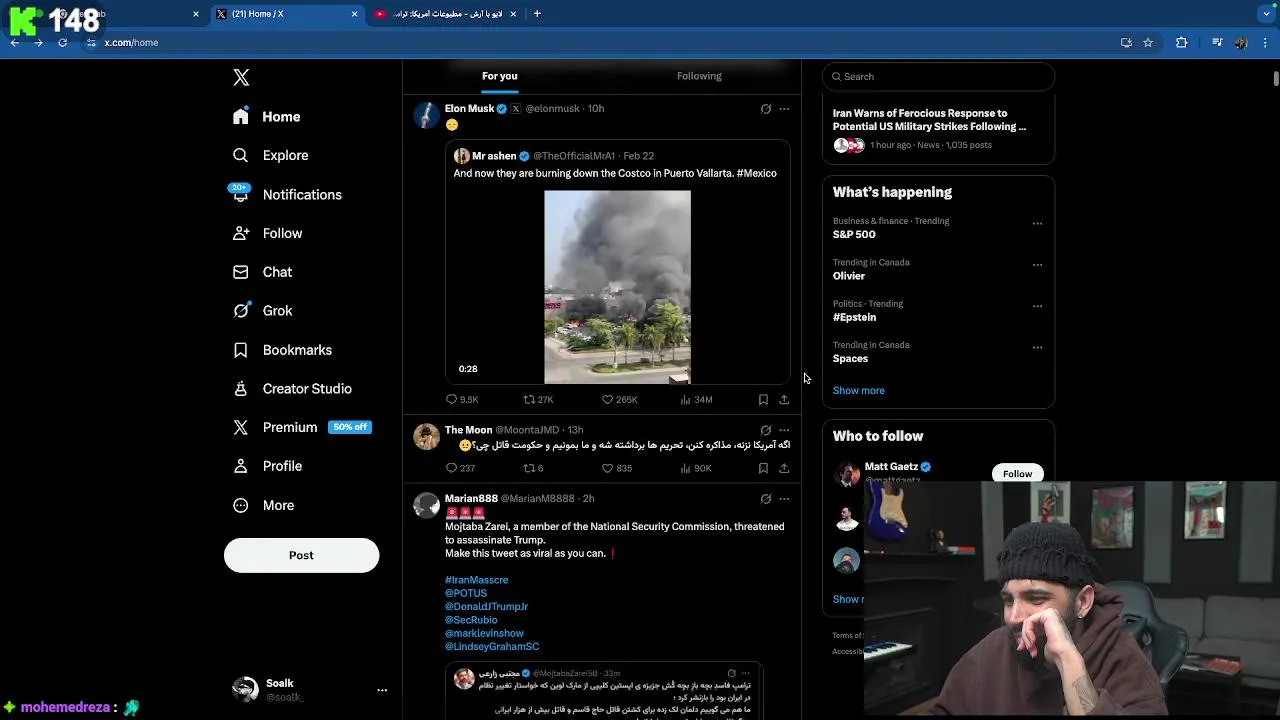View analytics of Elon Musk's post (34M)
Screen dimensions: 1280x720
(x=696, y=399)
